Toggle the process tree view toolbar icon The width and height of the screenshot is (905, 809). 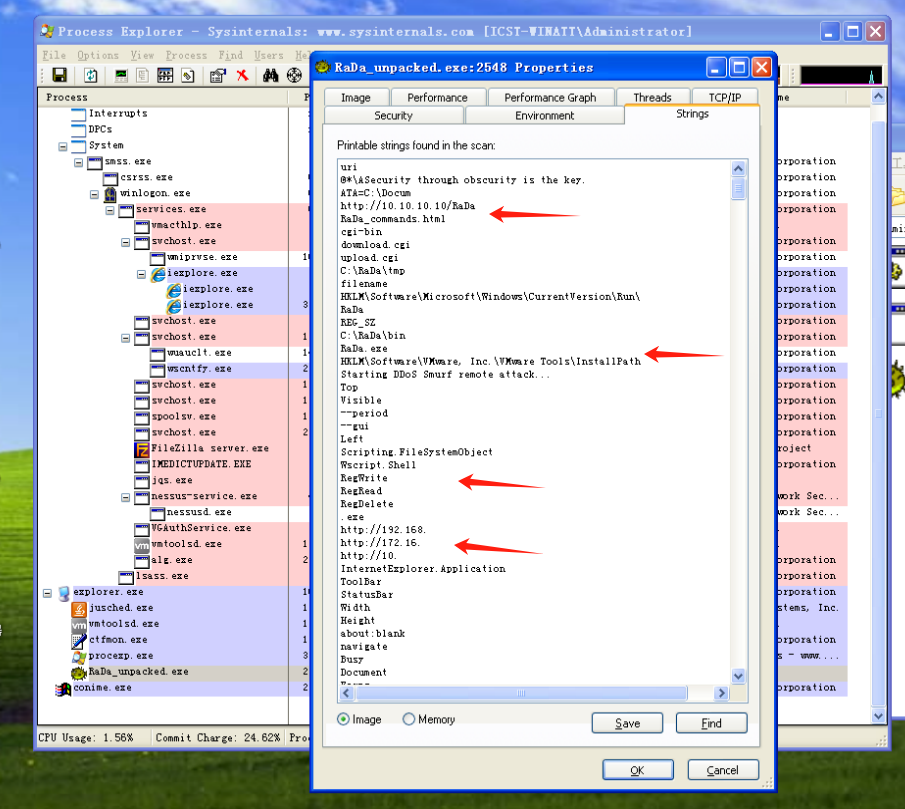pos(143,75)
